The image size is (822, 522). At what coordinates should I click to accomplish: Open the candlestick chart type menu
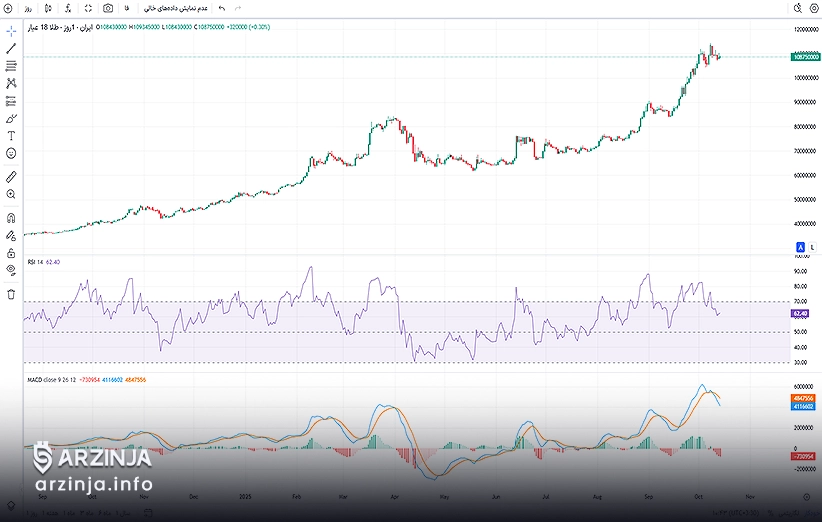(x=48, y=8)
